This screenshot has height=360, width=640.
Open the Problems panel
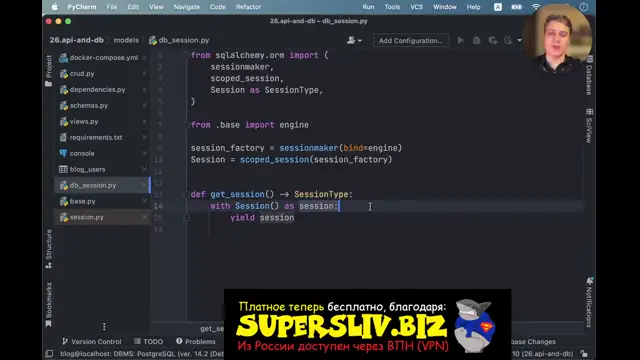coord(196,341)
